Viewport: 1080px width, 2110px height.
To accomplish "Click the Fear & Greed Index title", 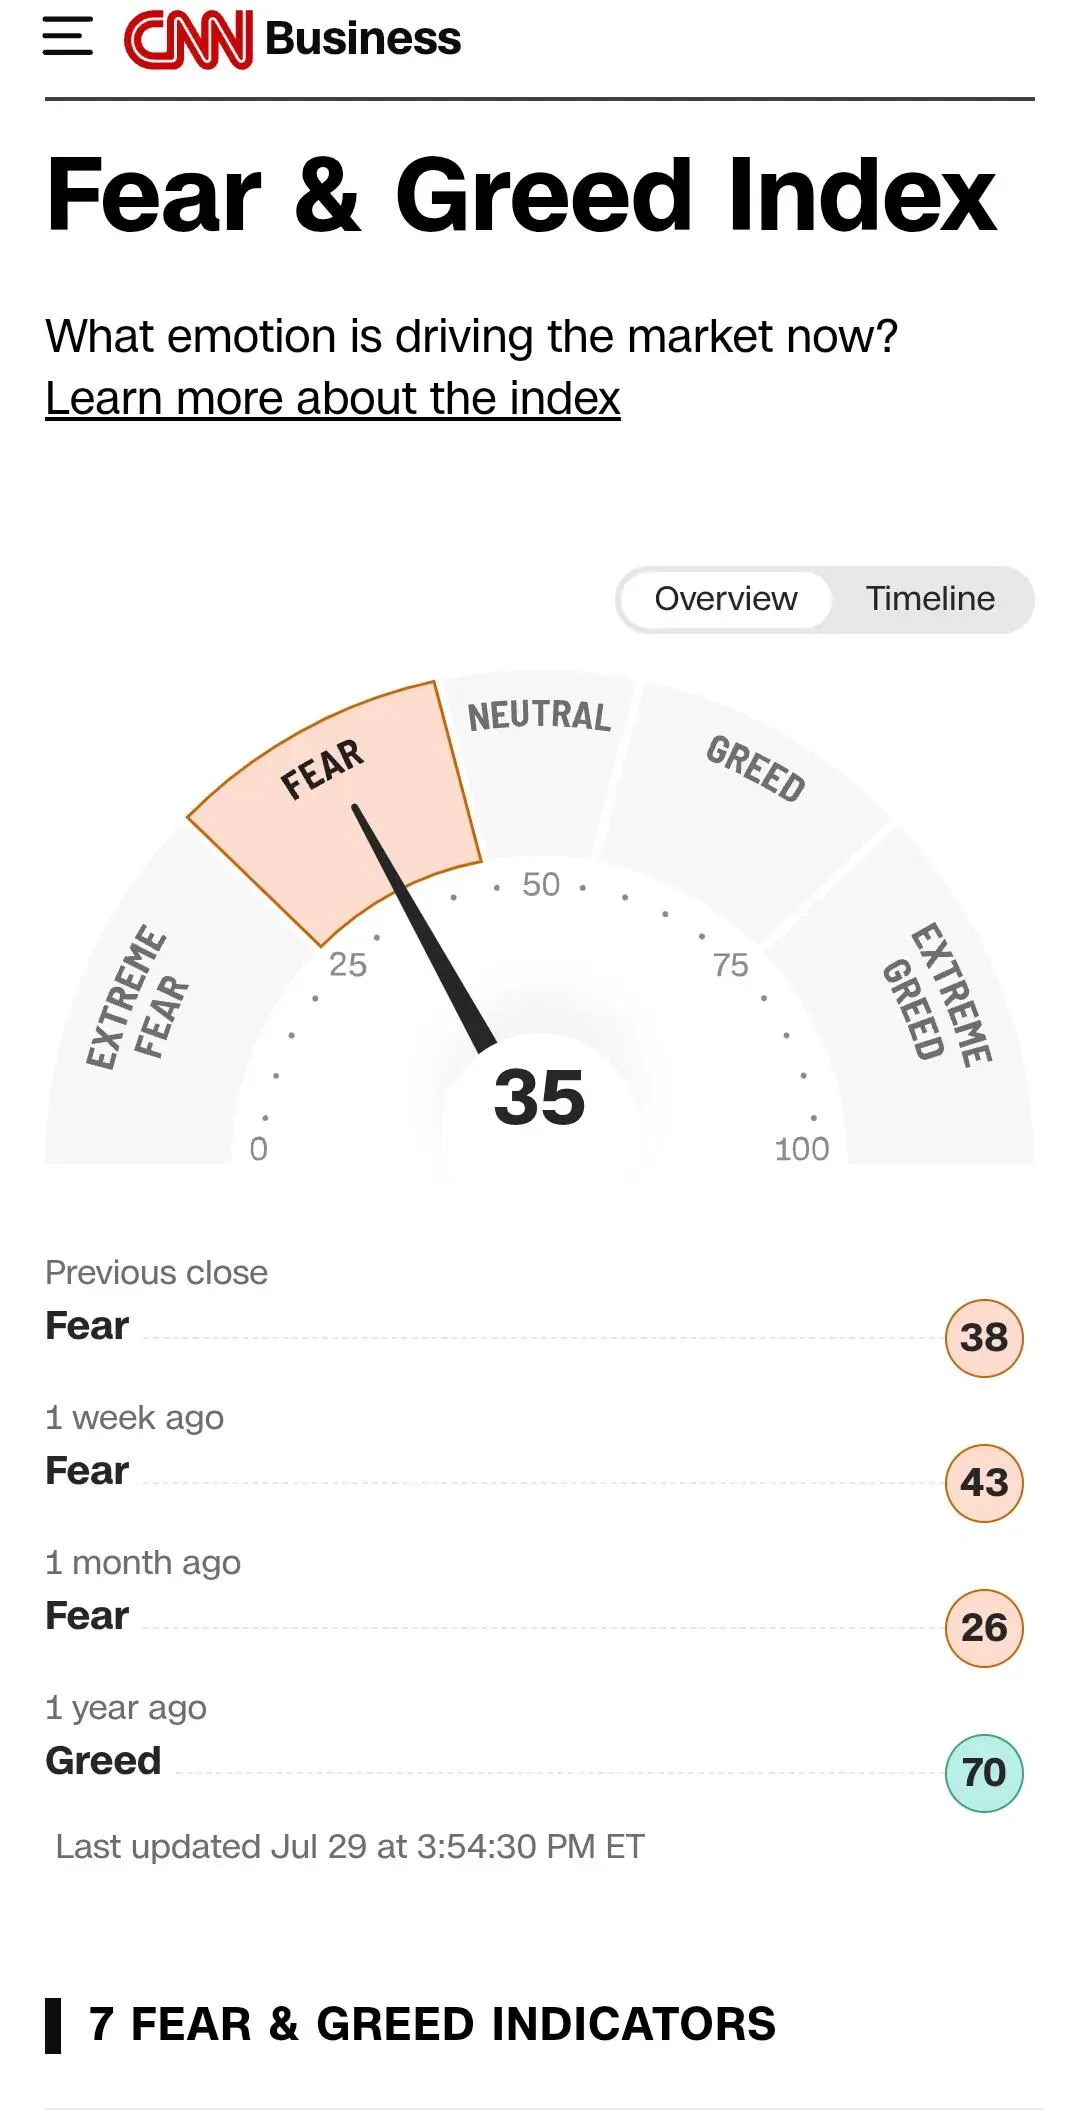I will coord(521,195).
